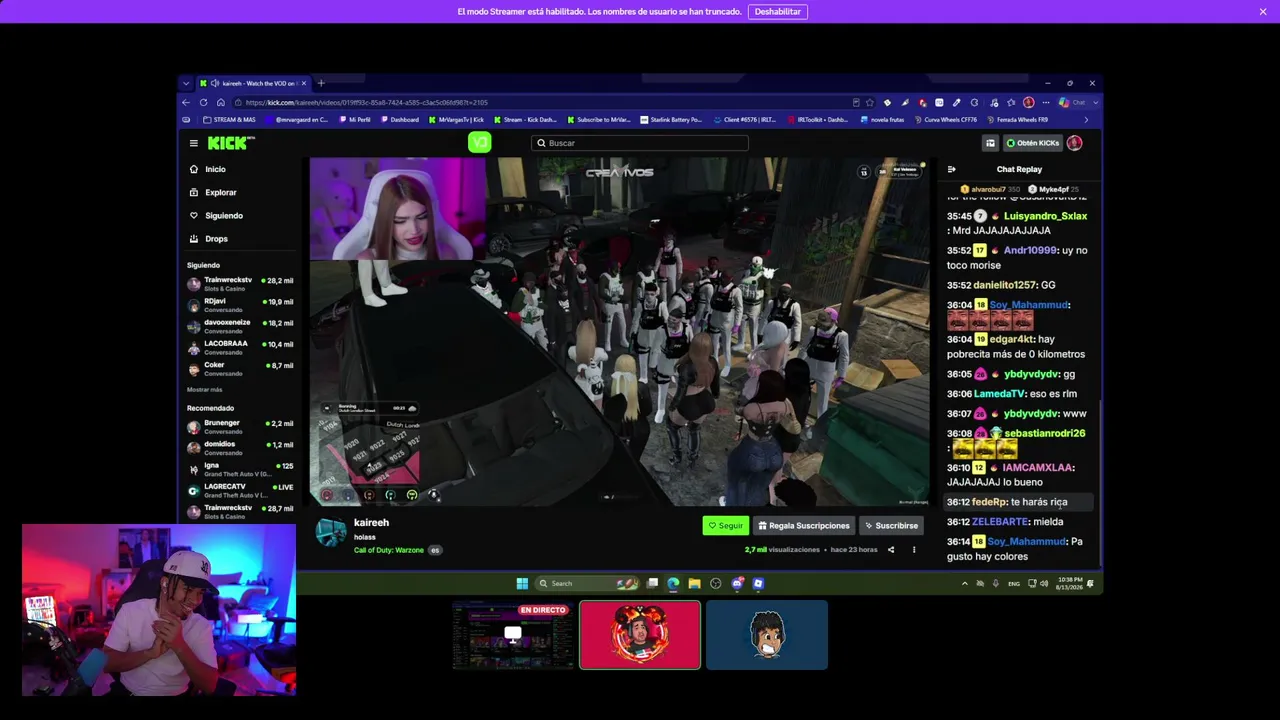
Task: Open more options for the video
Action: click(913, 549)
